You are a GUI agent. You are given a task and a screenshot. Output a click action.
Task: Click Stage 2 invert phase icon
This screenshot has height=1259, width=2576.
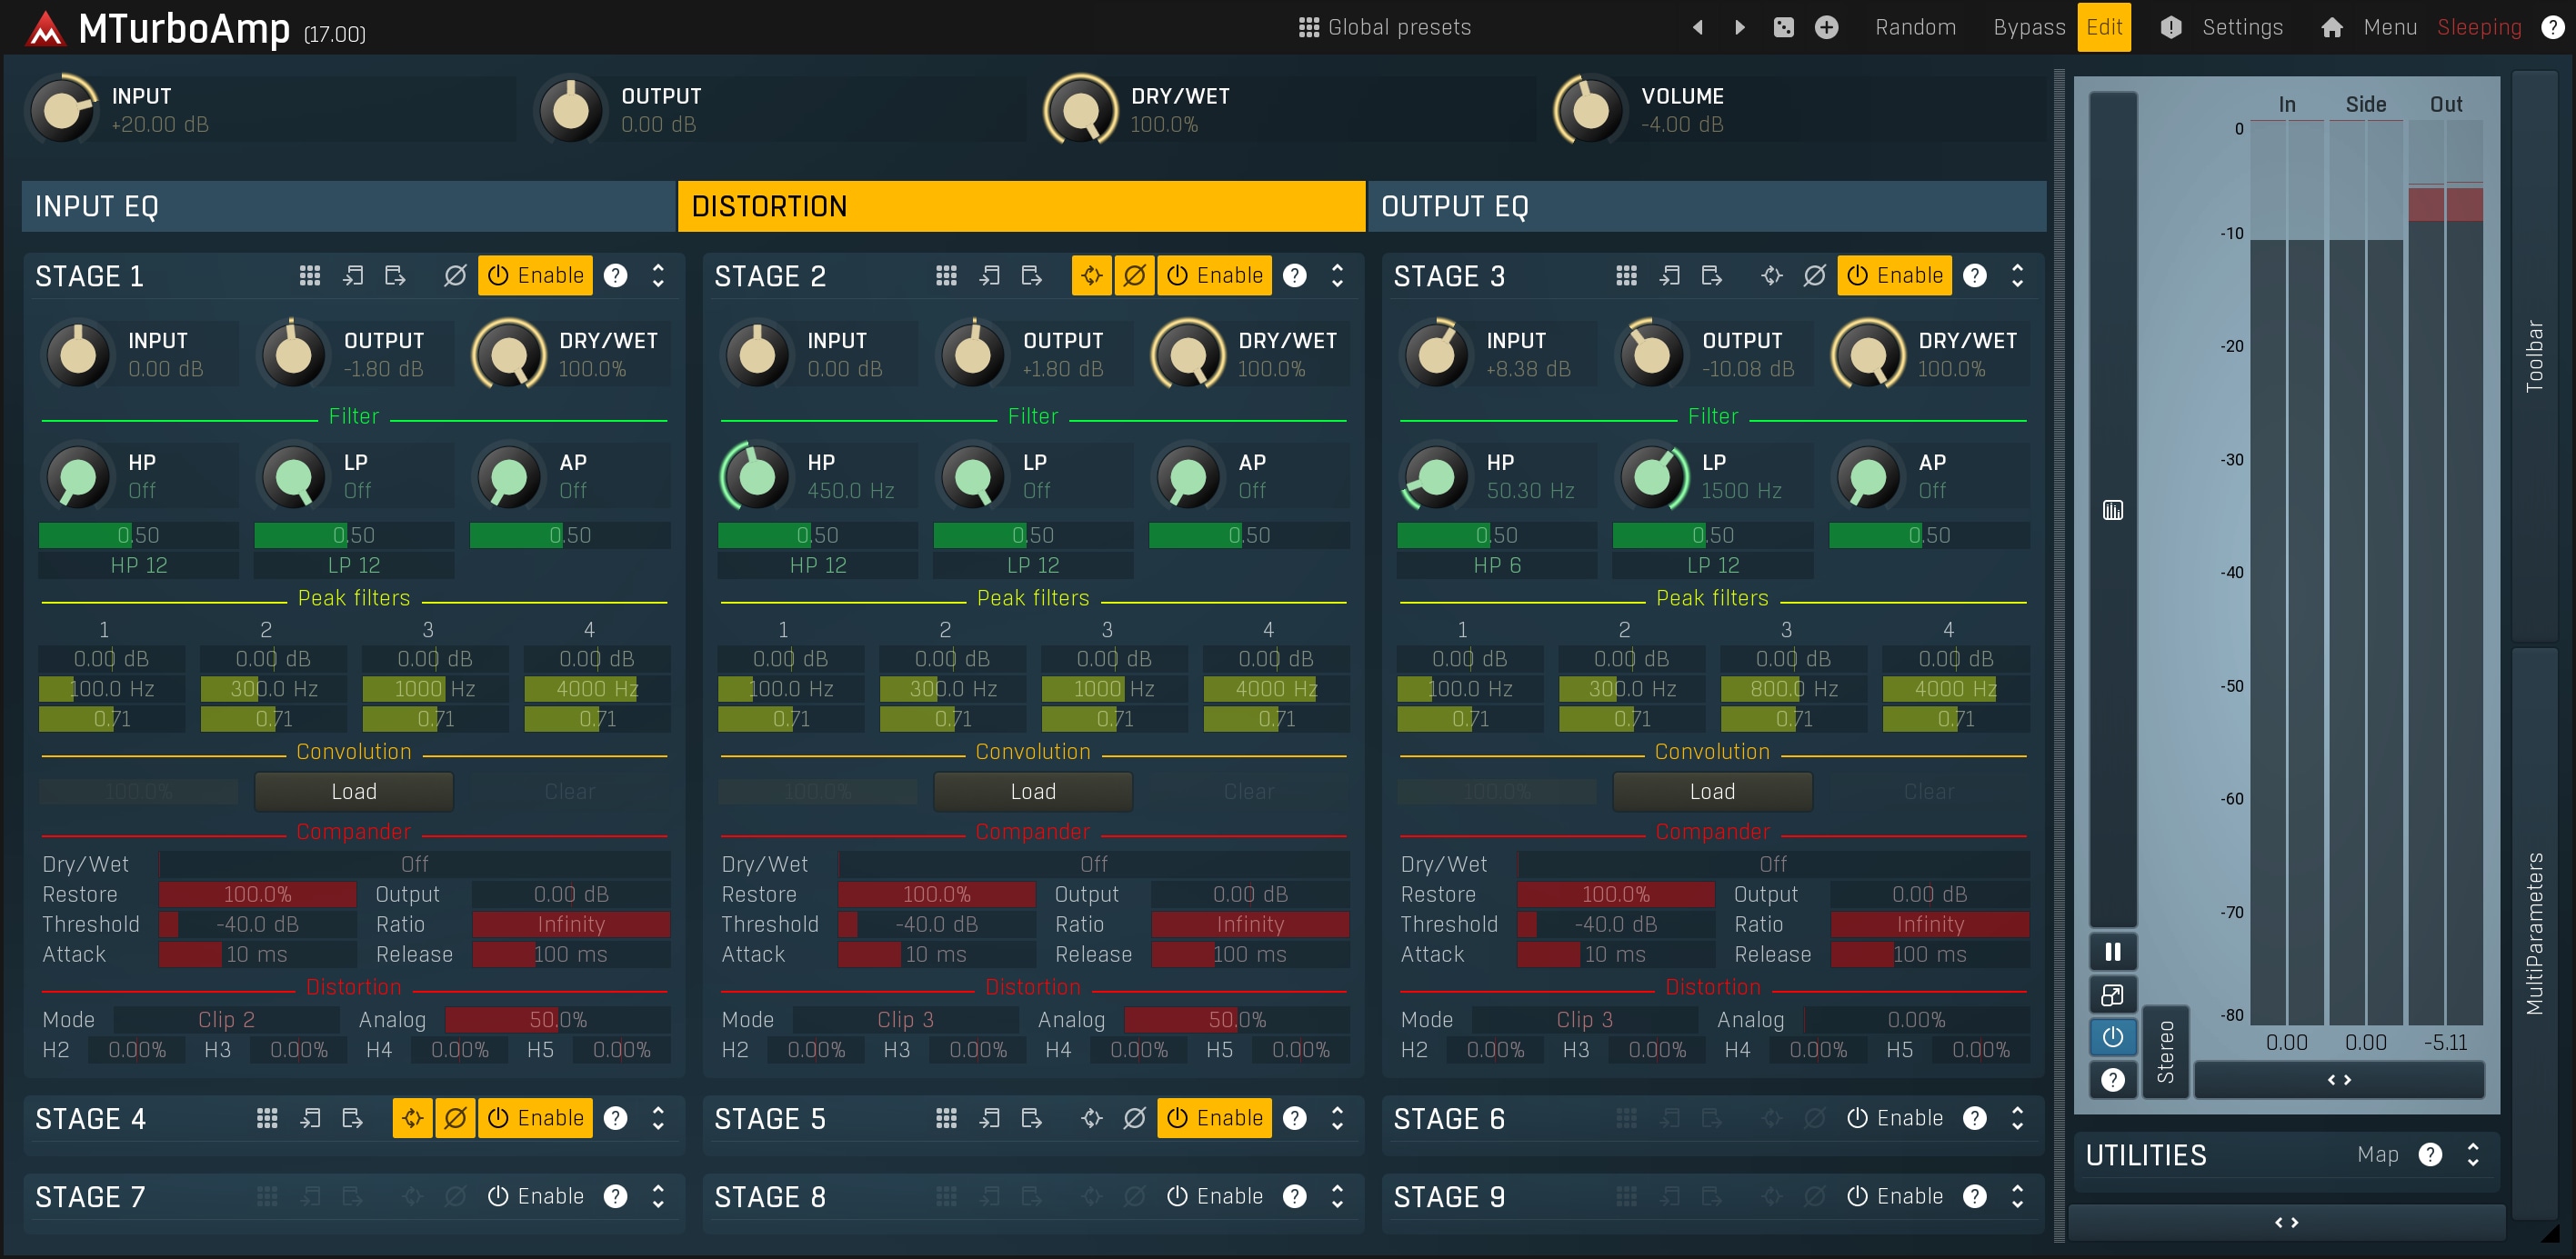(x=1134, y=275)
